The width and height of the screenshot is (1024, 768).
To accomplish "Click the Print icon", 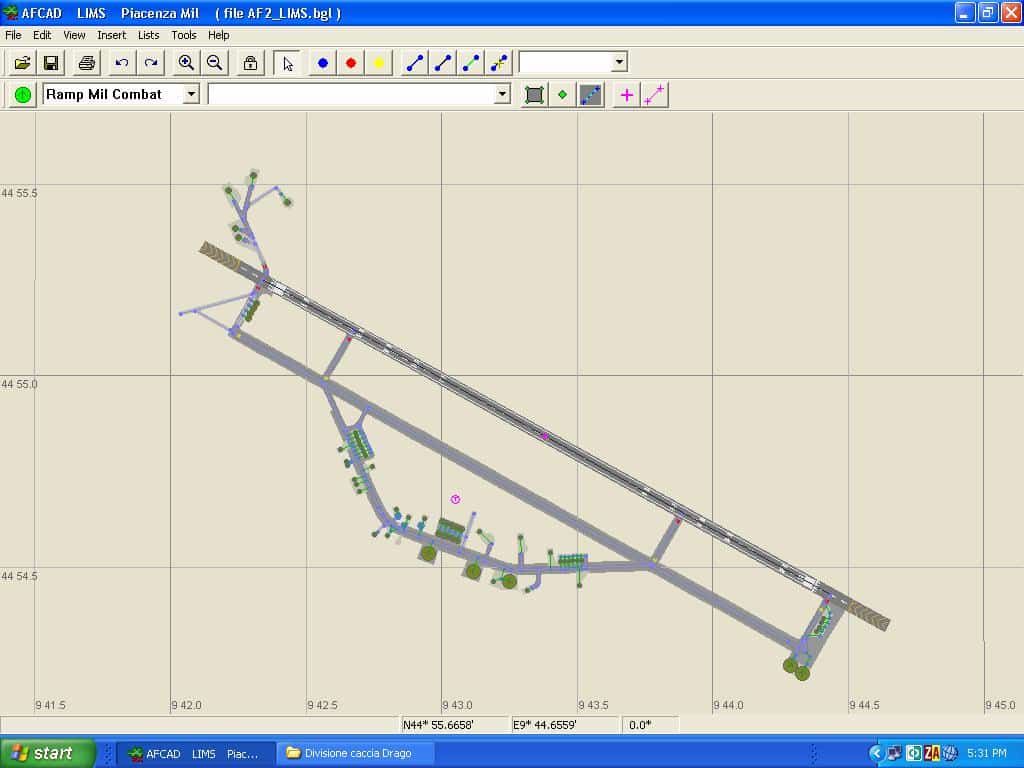I will pos(87,63).
